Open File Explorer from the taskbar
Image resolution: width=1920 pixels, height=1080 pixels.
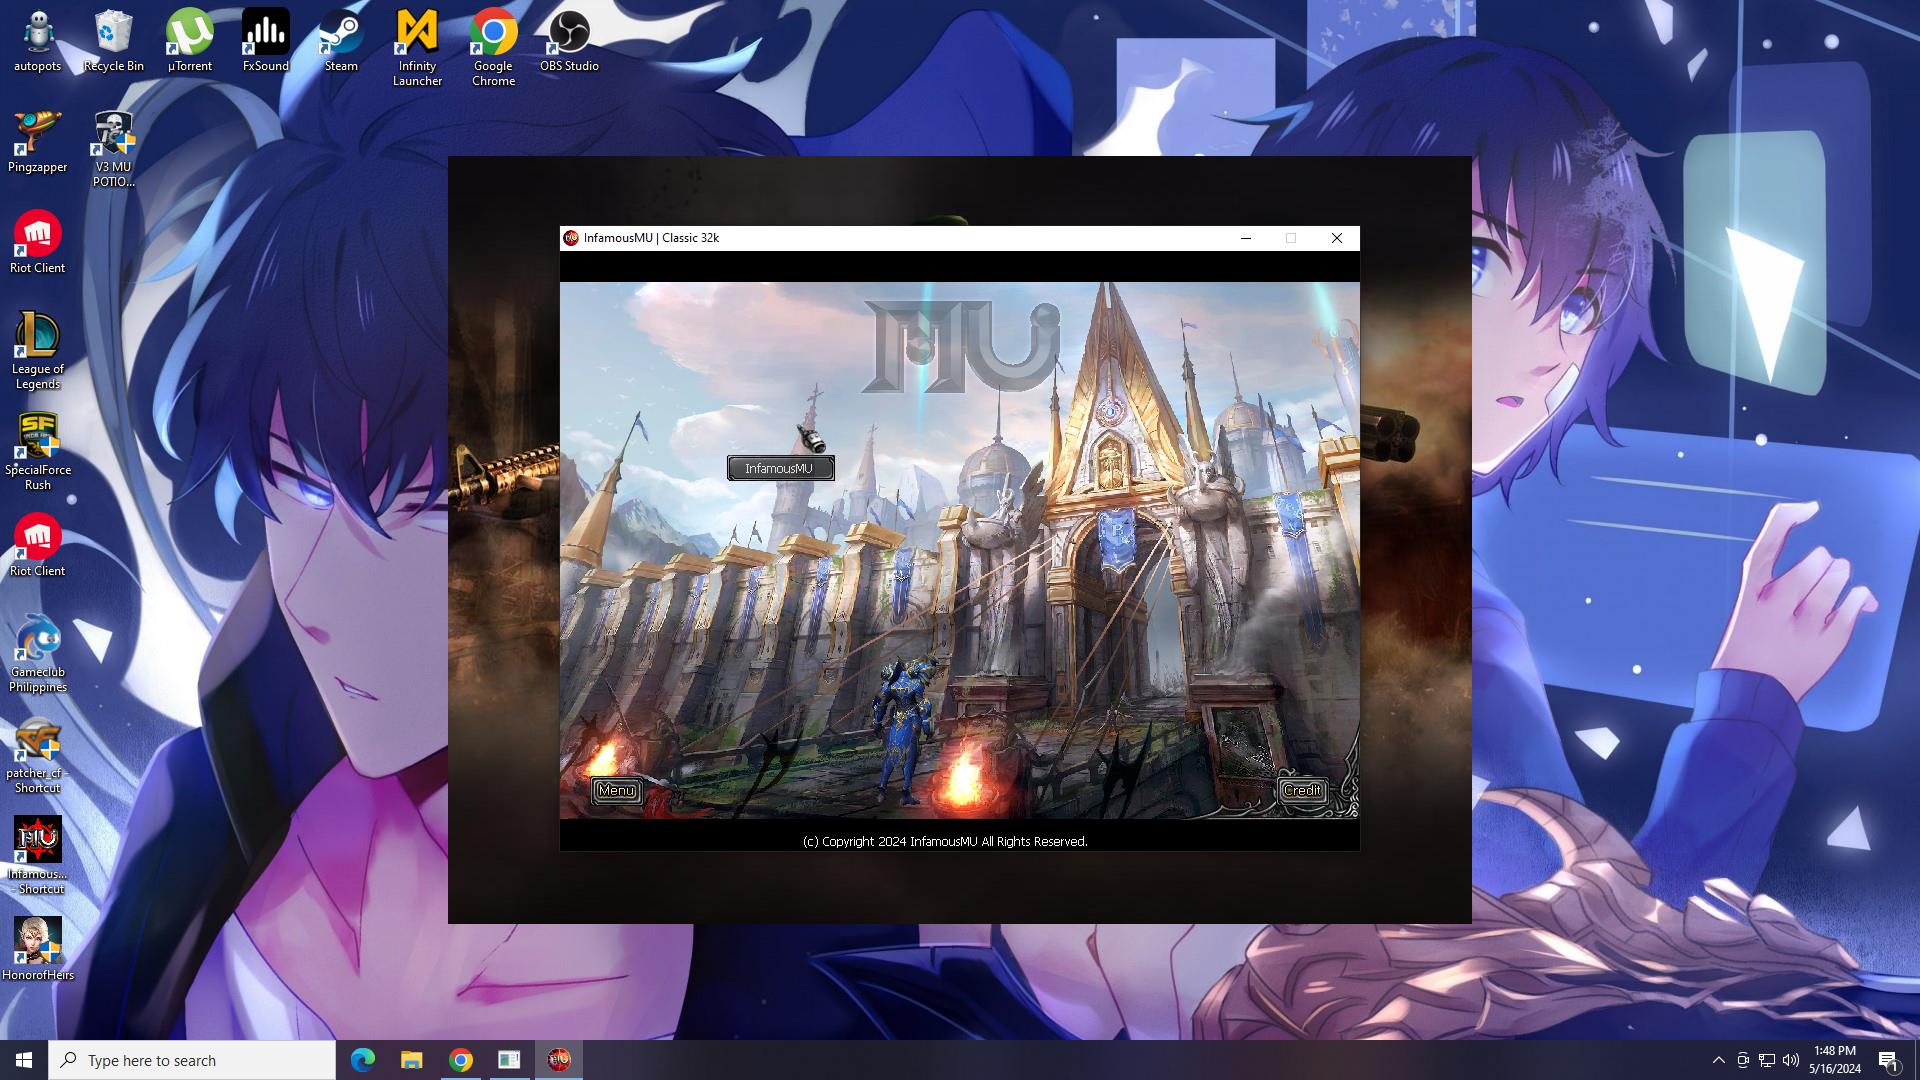tap(412, 1060)
